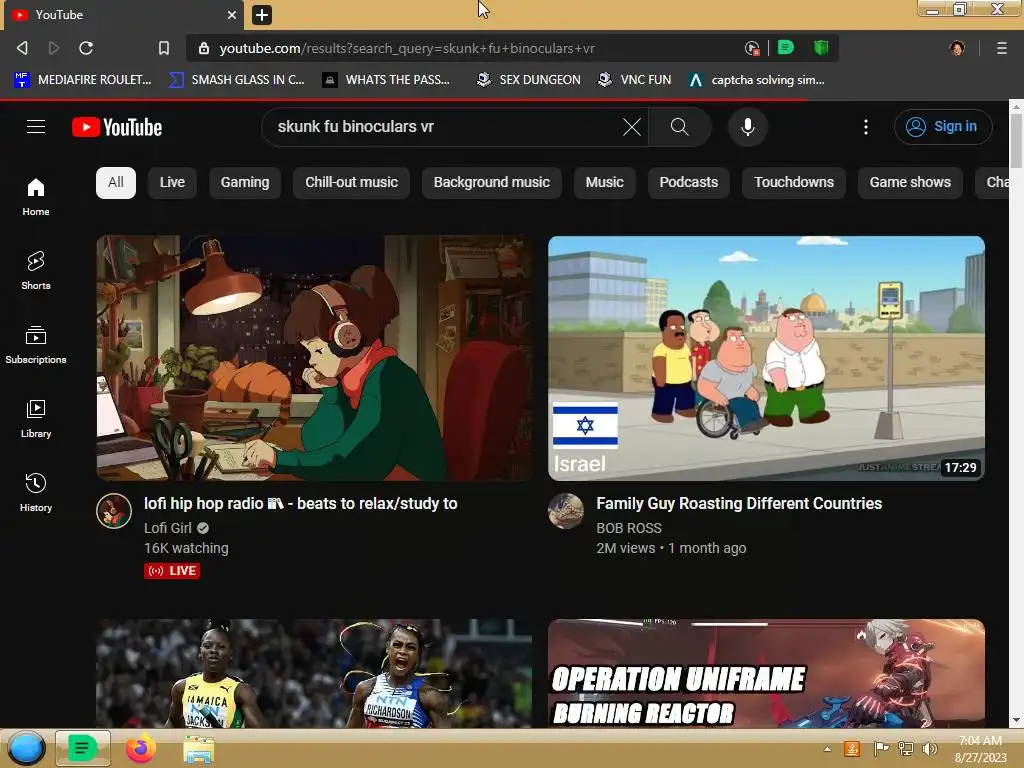Image resolution: width=1024 pixels, height=768 pixels.
Task: Open the file explorer taskbar icon
Action: pyautogui.click(x=199, y=749)
